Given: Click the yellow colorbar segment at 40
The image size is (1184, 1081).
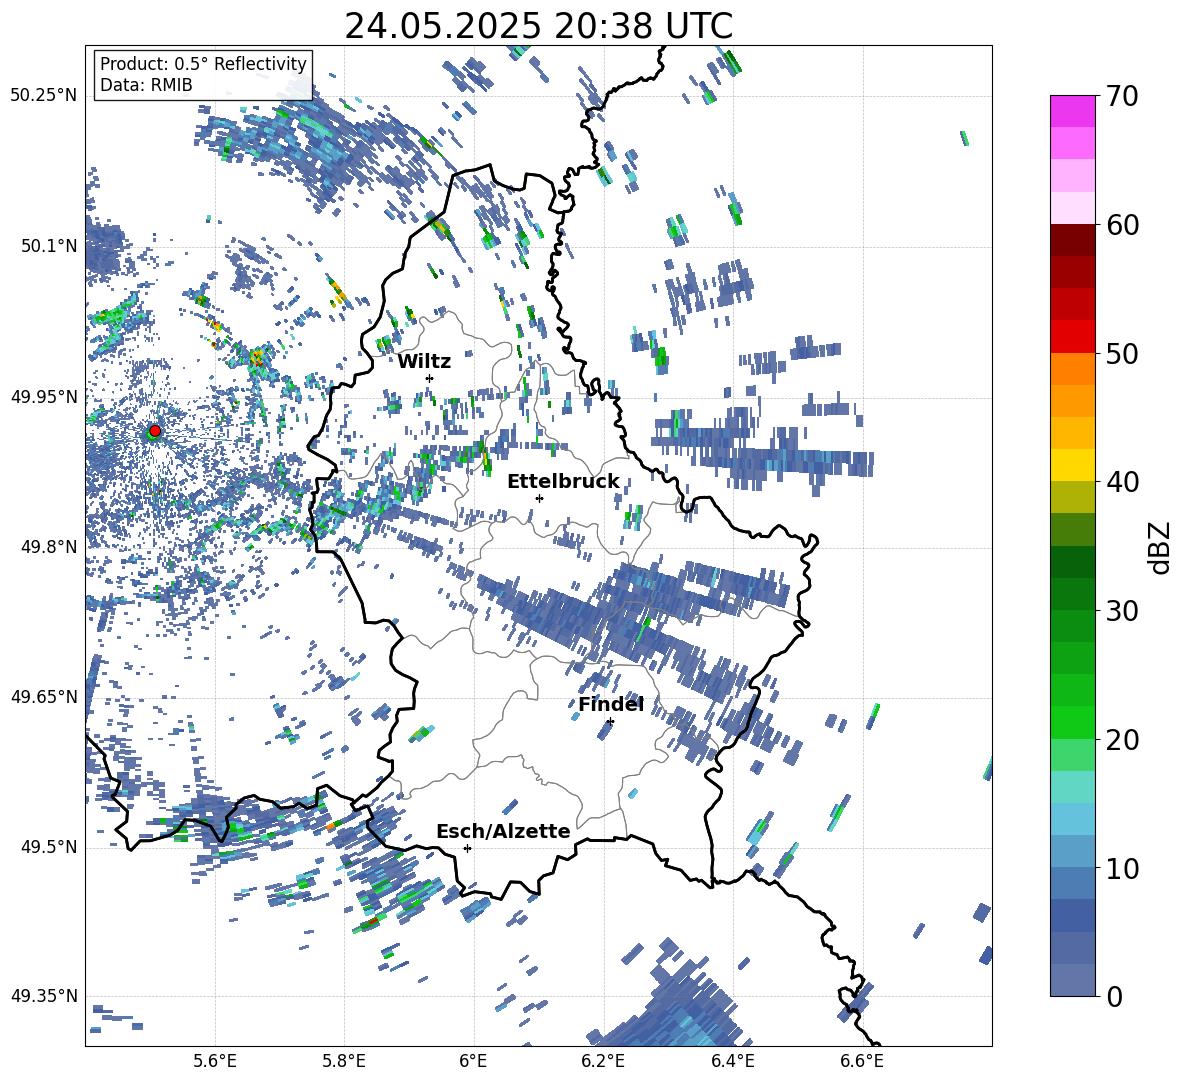Looking at the screenshot, I should (1072, 465).
